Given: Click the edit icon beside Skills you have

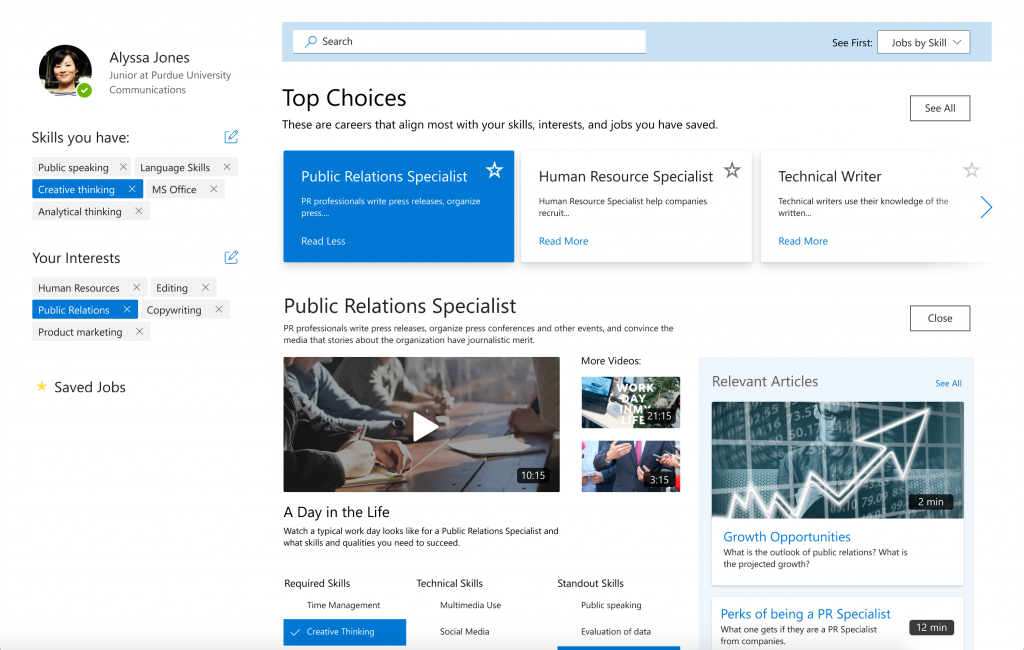Looking at the screenshot, I should pos(231,137).
